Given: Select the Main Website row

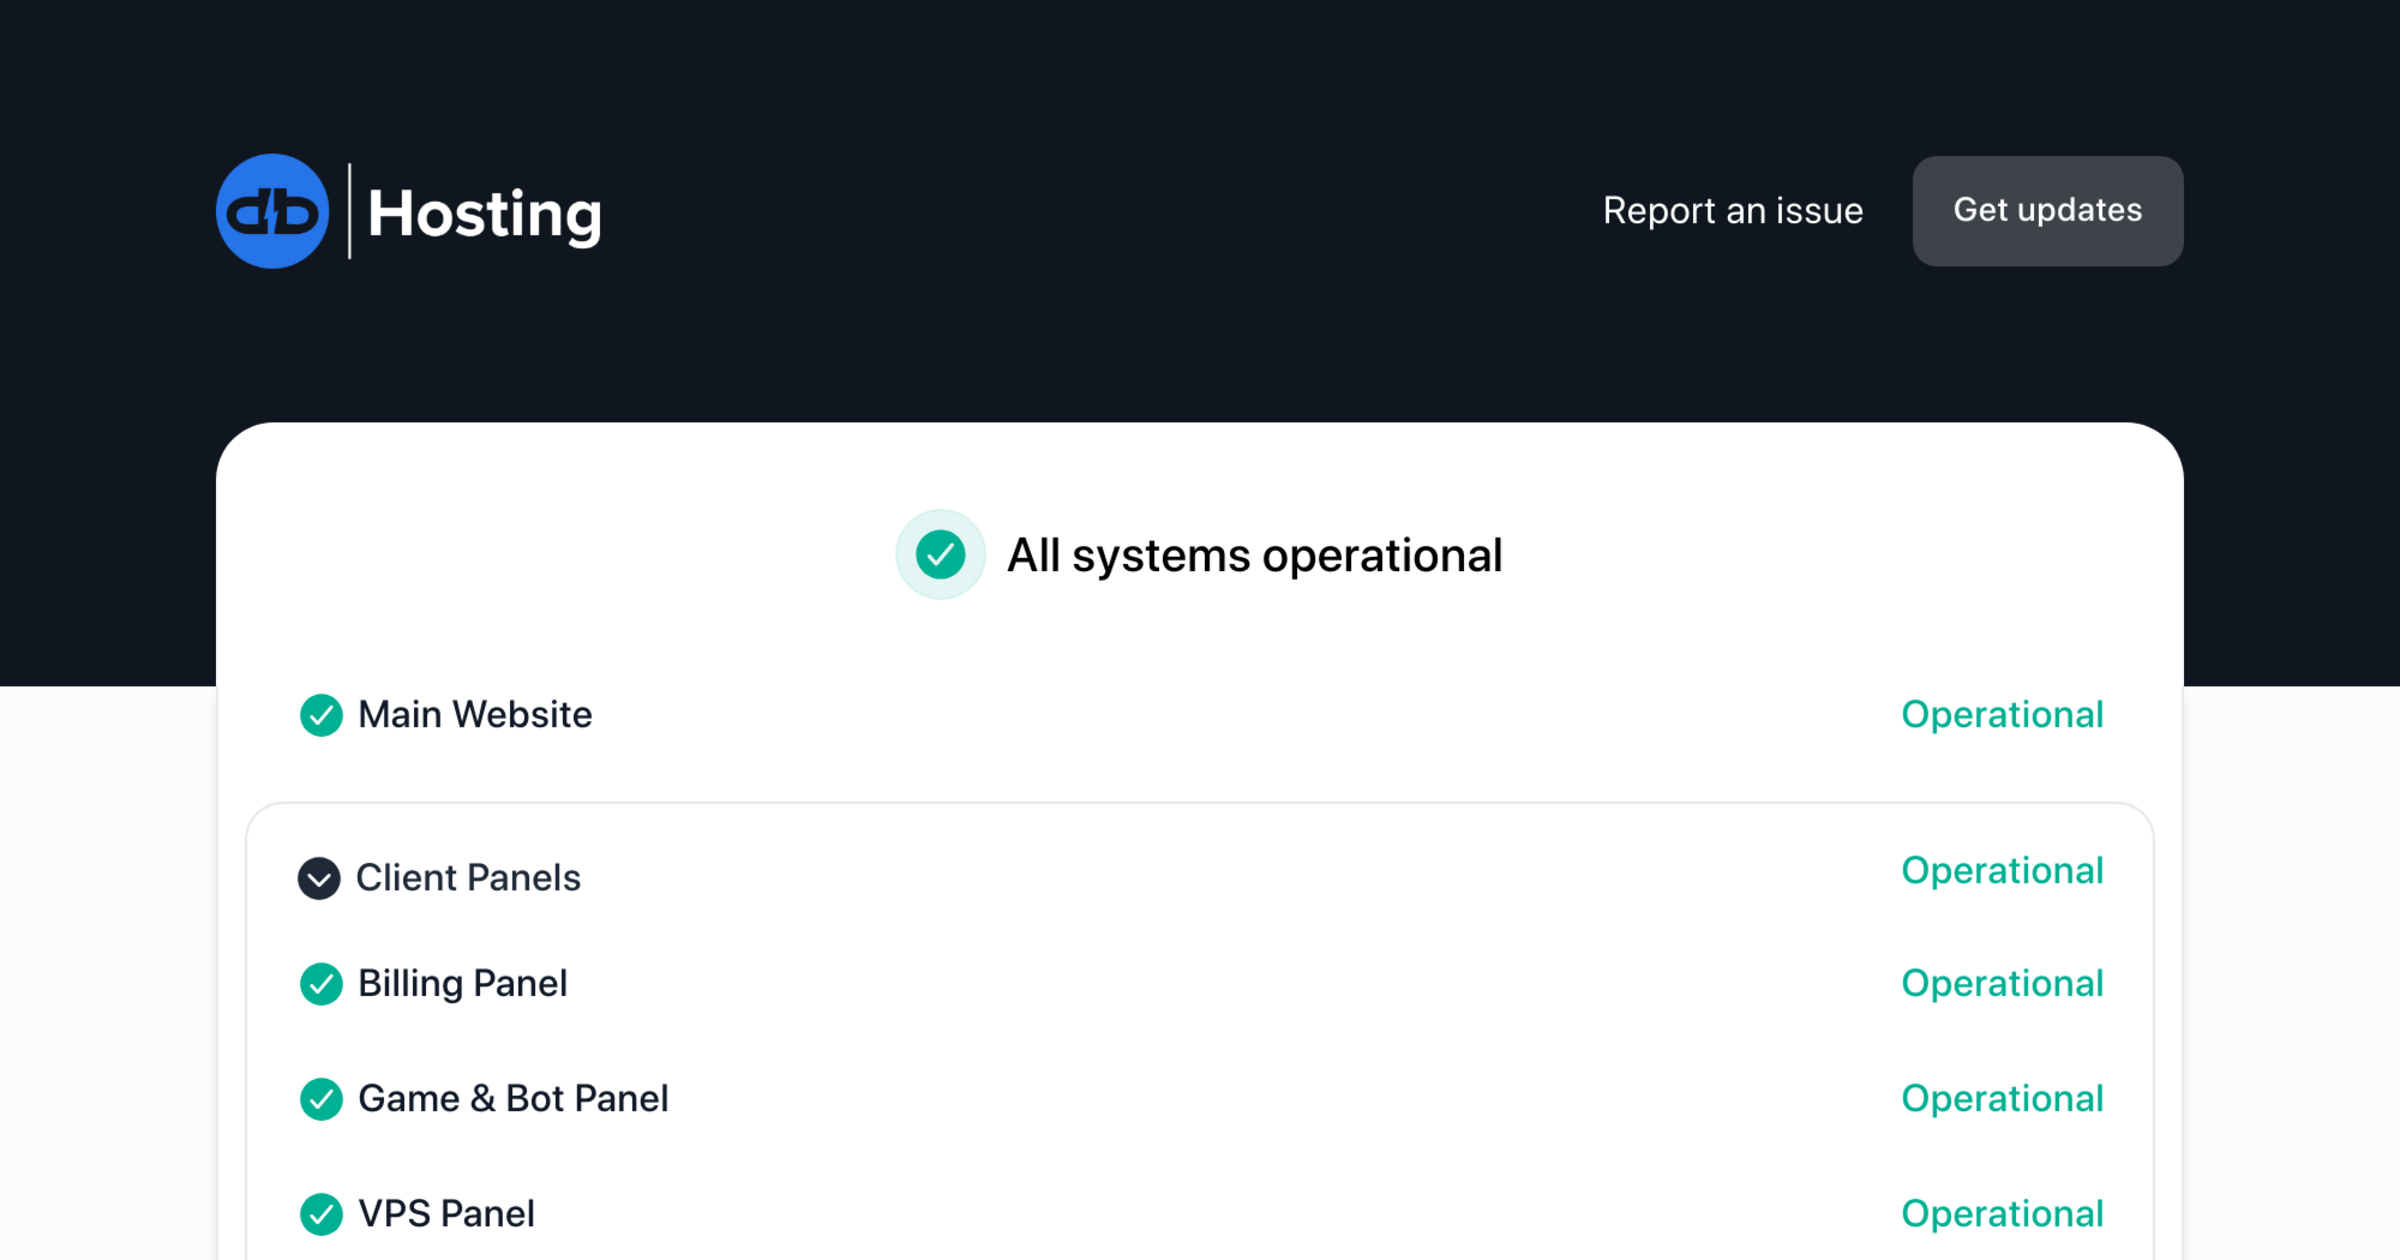Looking at the screenshot, I should click(x=475, y=715).
